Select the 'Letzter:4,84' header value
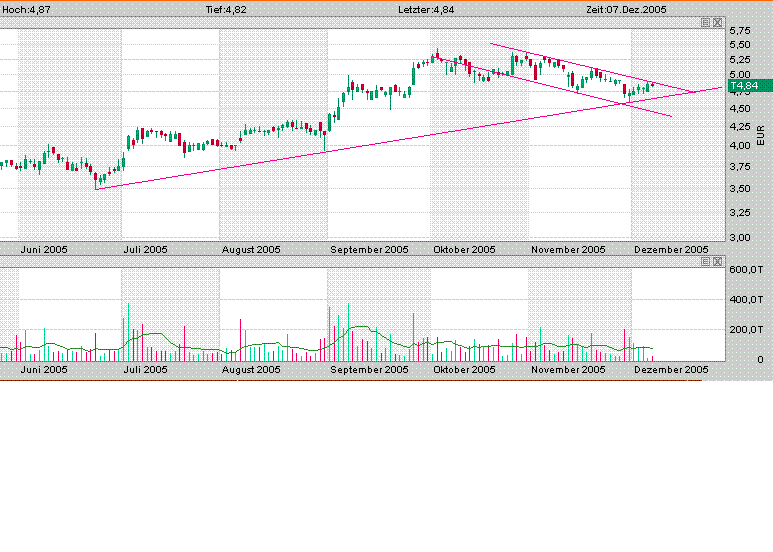This screenshot has height=552, width=773. 426,9
